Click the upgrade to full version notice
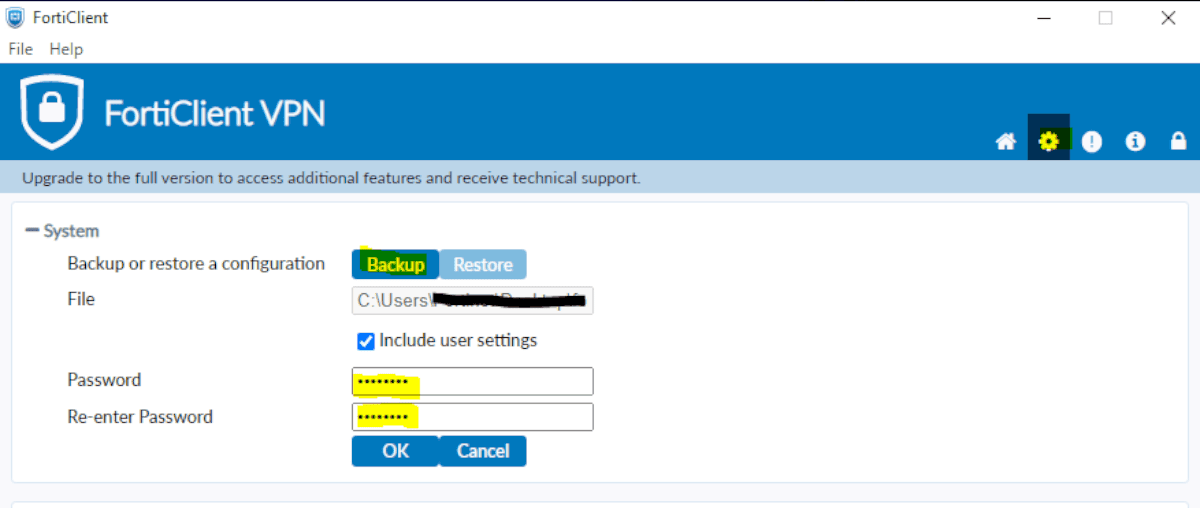1200x508 pixels. pos(331,178)
